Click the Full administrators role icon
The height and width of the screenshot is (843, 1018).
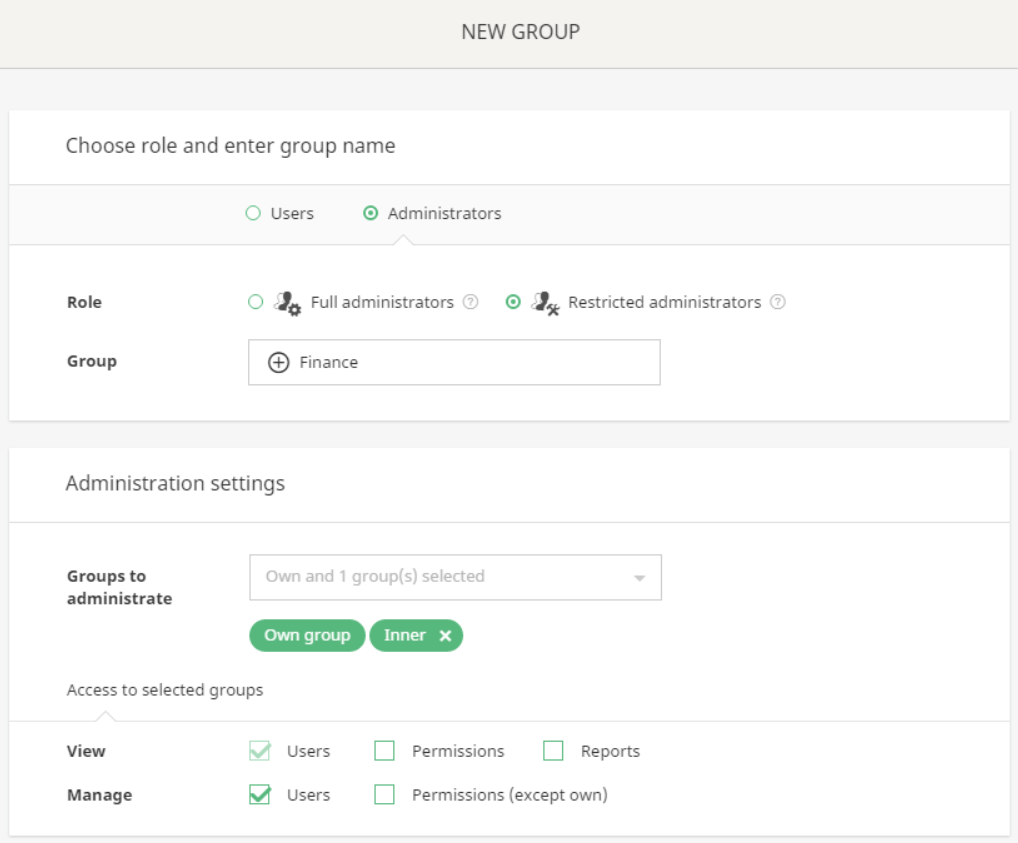(x=288, y=302)
